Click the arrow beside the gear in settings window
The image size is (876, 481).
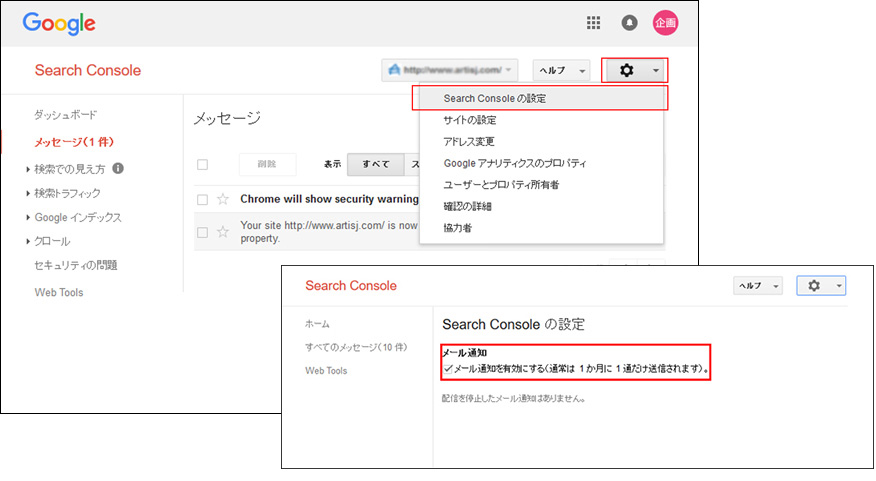click(x=839, y=286)
